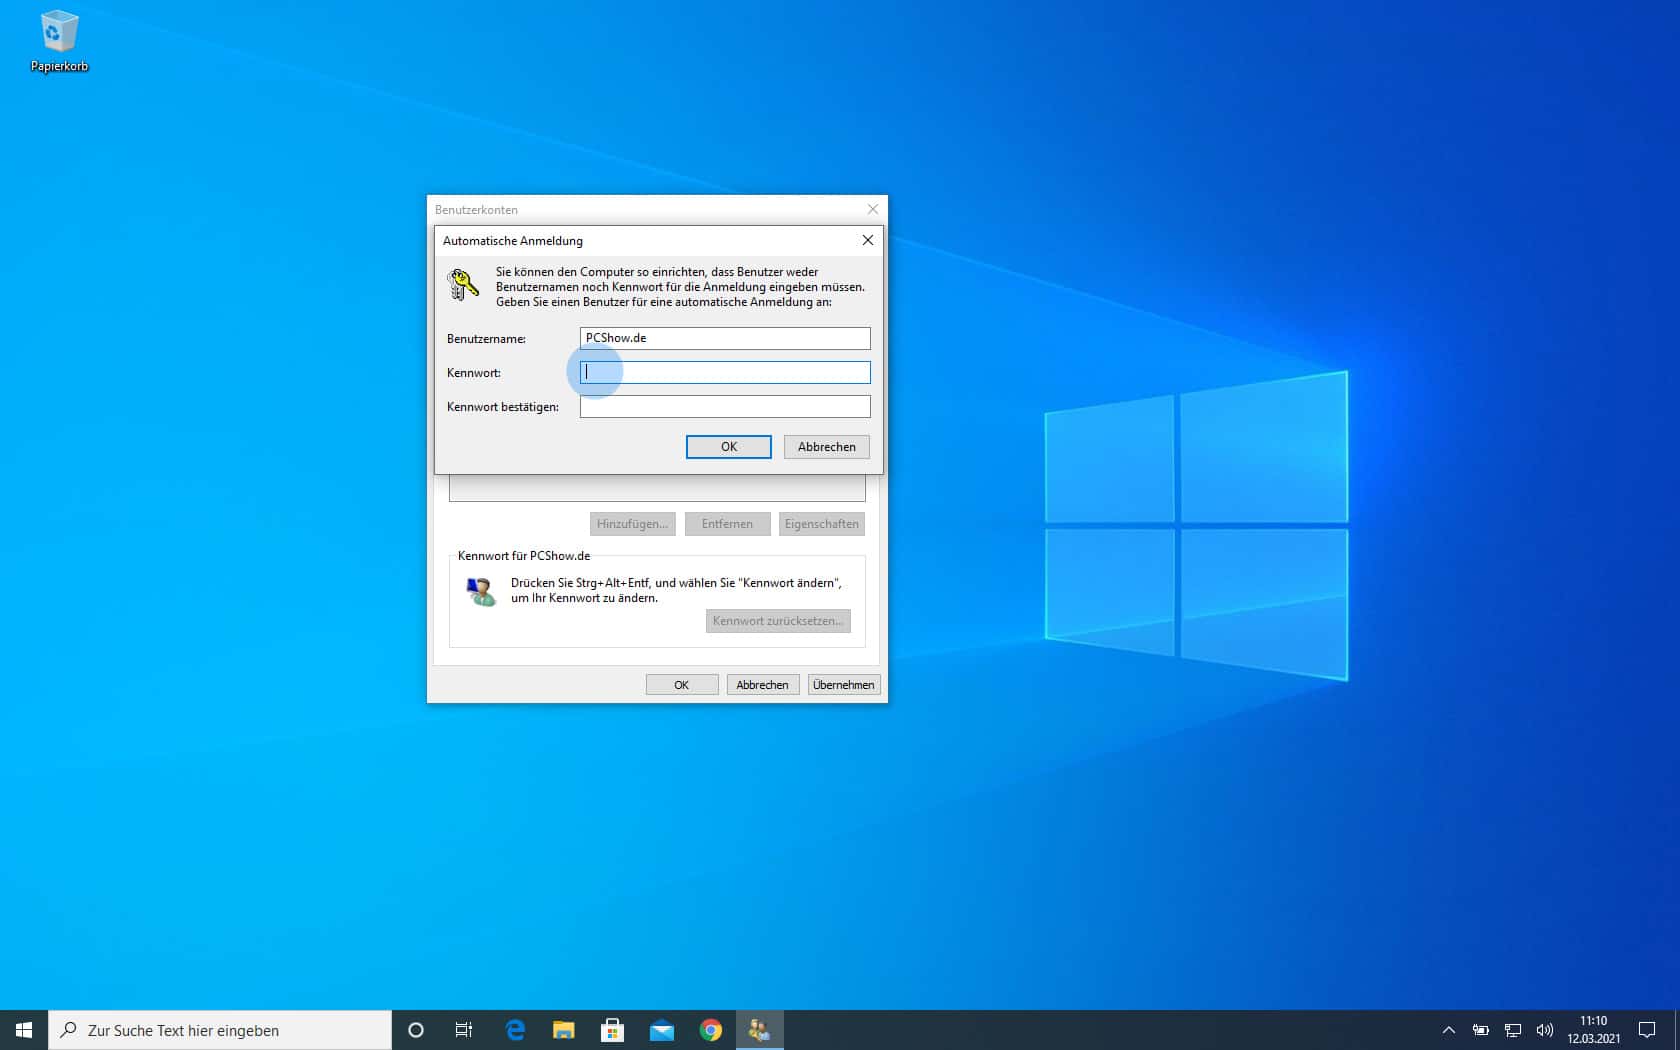Click the user icon beside Kennwort ändern text

pyautogui.click(x=481, y=591)
